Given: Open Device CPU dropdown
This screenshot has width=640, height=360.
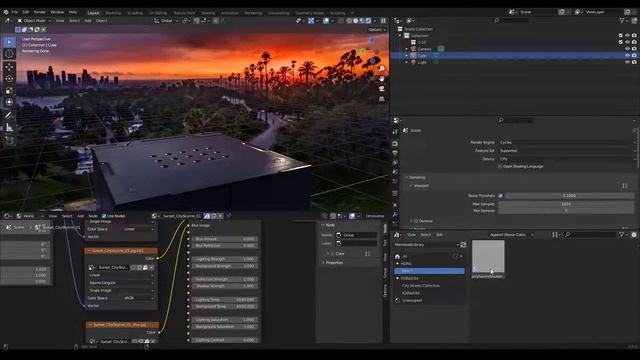Looking at the screenshot, I should 567,159.
